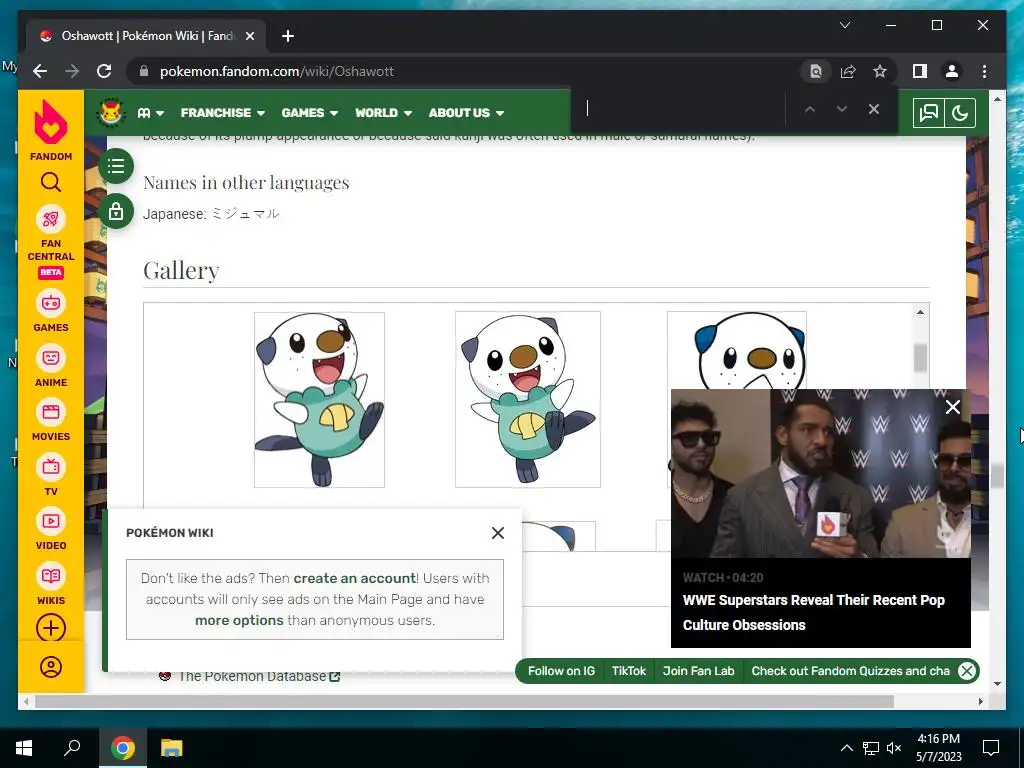This screenshot has width=1024, height=768.
Task: Click the Google Lens search icon in address bar
Action: point(816,71)
